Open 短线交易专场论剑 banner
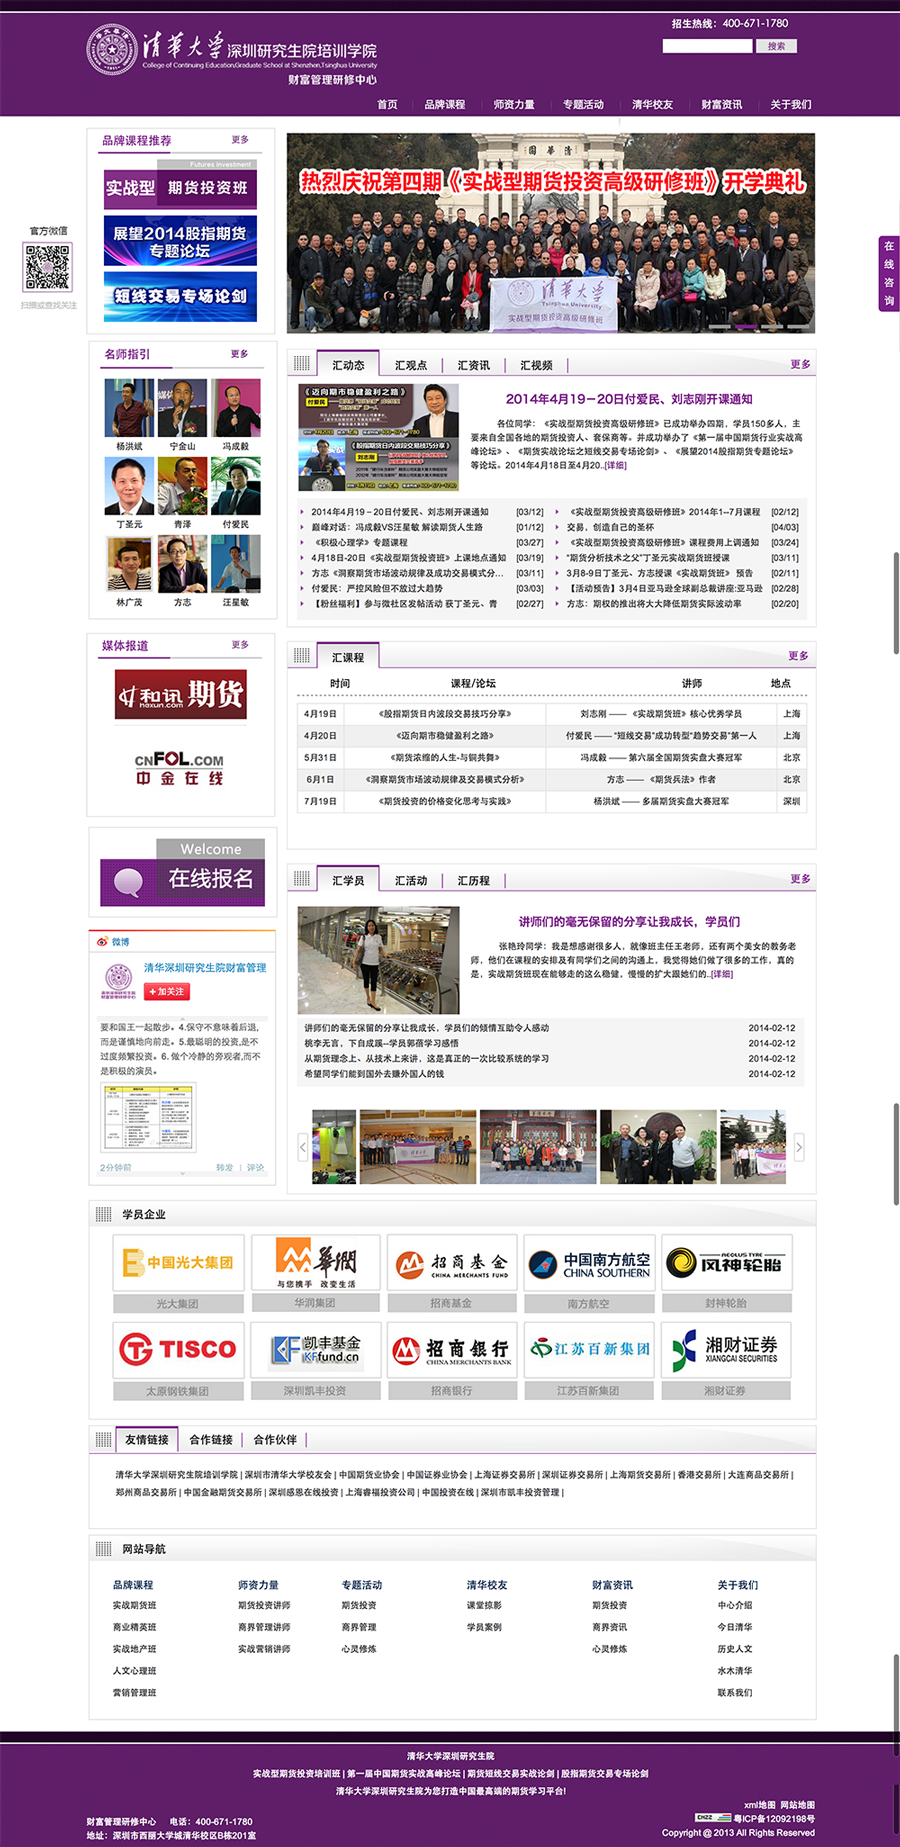This screenshot has height=1847, width=900. click(x=181, y=296)
